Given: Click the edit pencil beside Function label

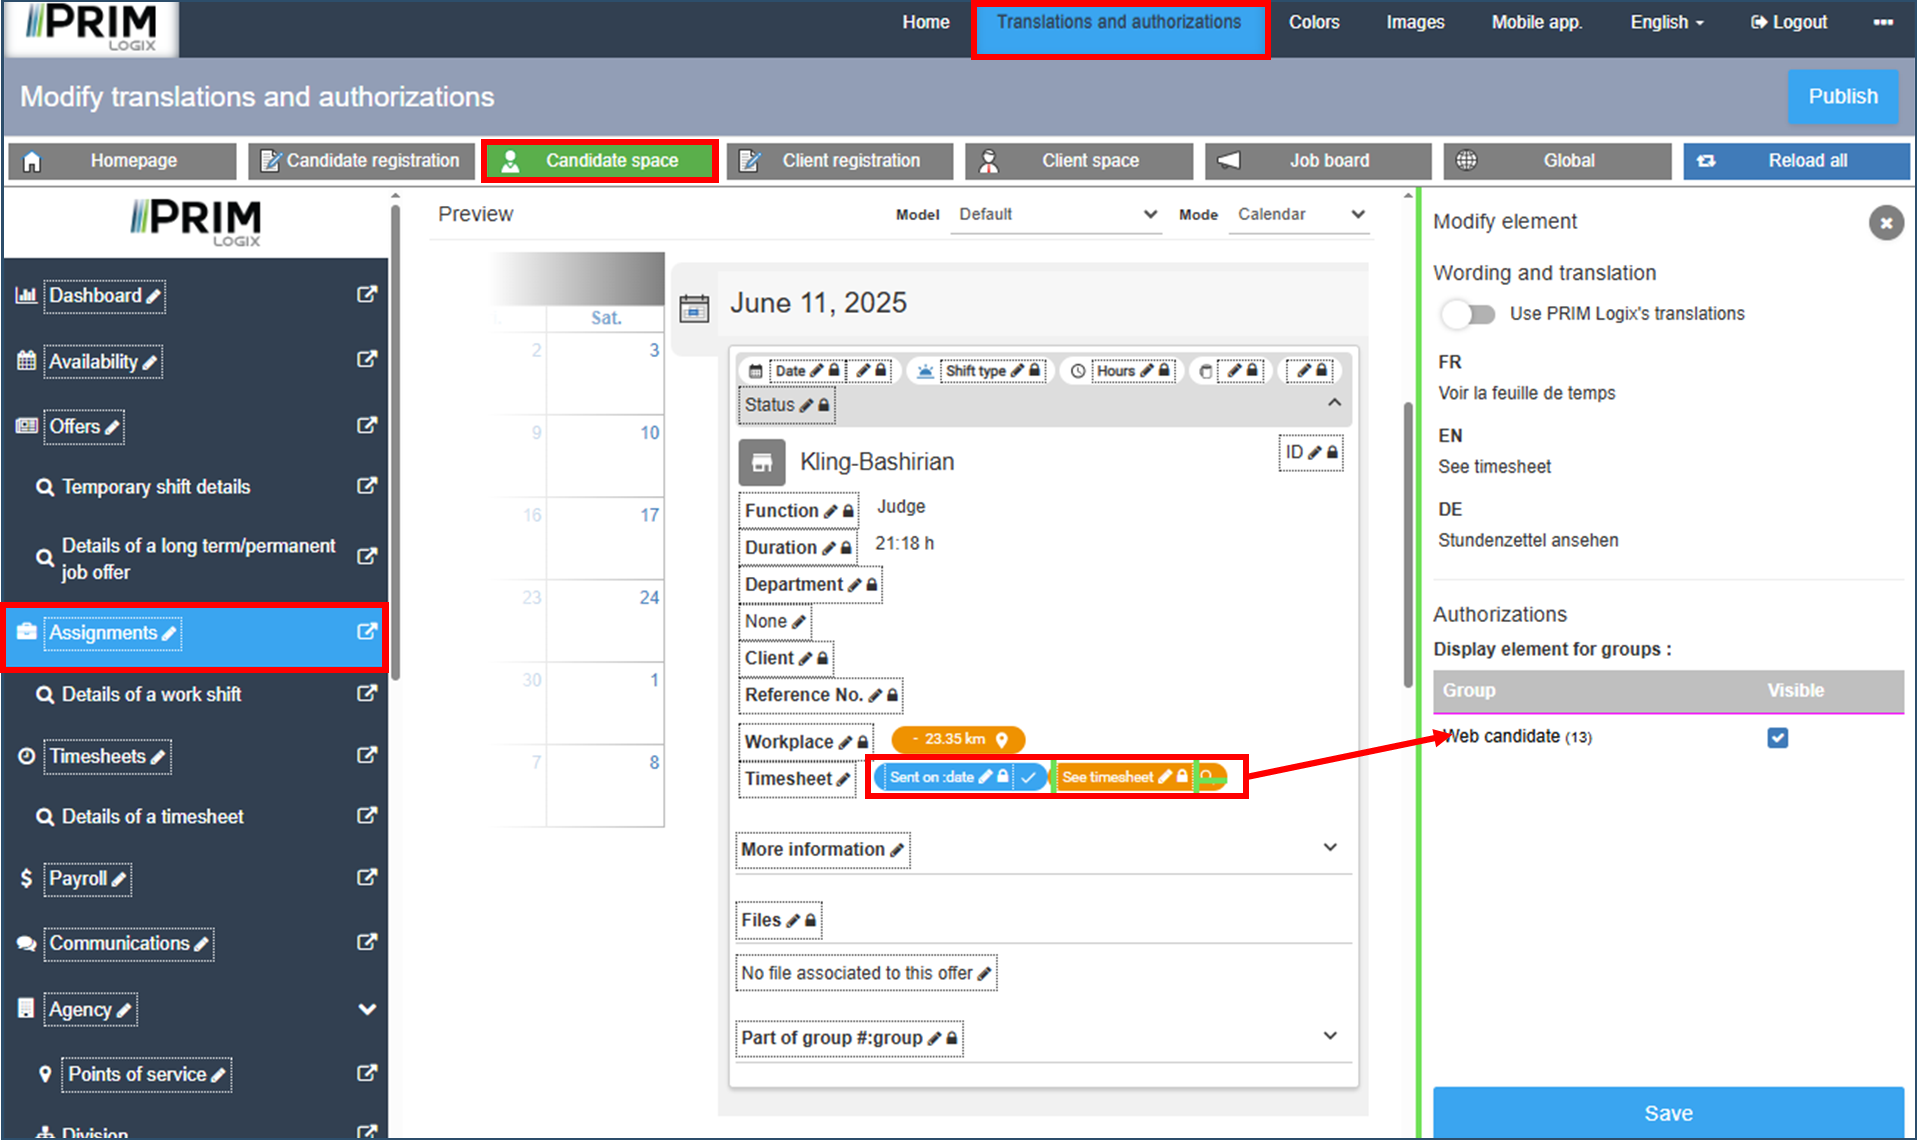Looking at the screenshot, I should click(x=830, y=511).
